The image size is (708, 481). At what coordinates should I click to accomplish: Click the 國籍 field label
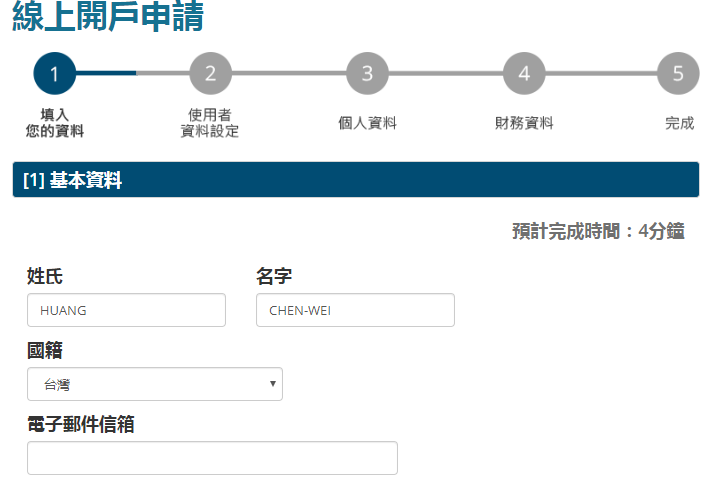click(45, 350)
